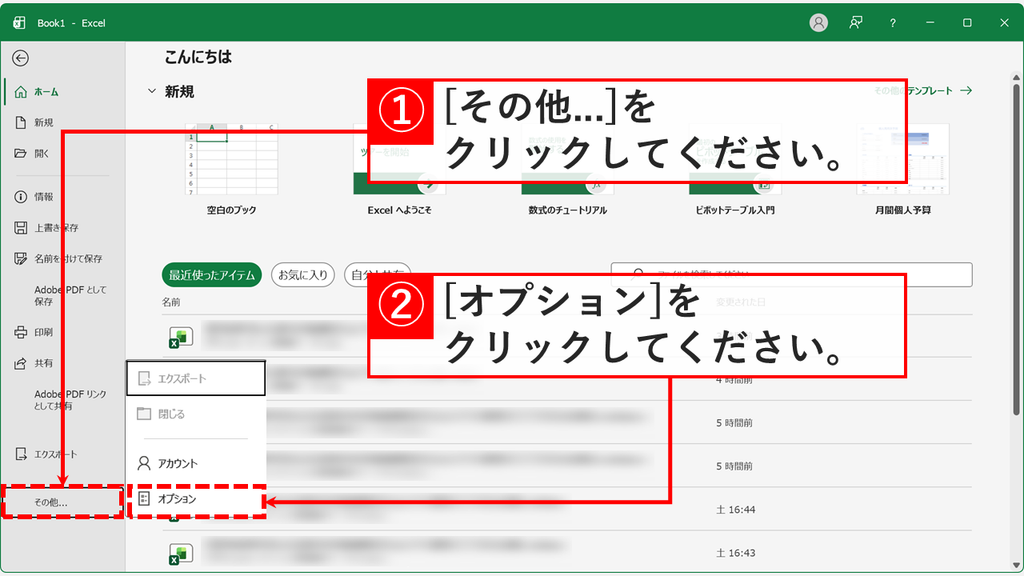Click the save-as disk icon
The height and width of the screenshot is (576, 1024).
pyautogui.click(x=21, y=259)
